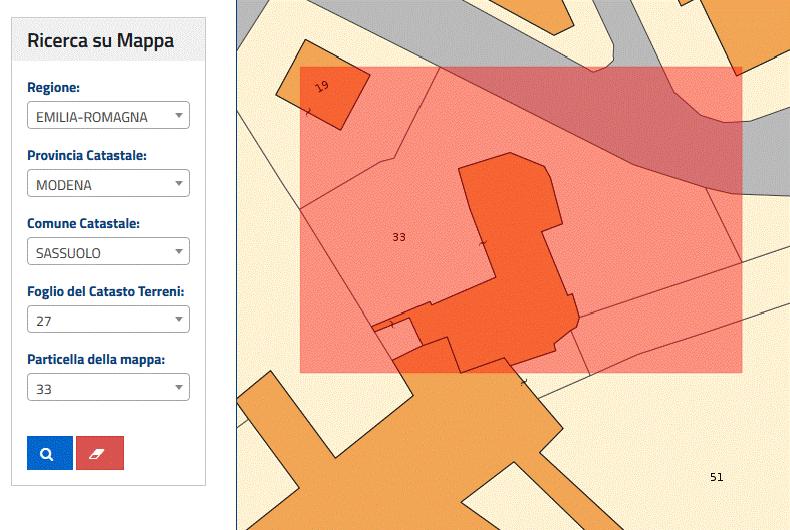Click the arrow on the SASSUOLO select
The height and width of the screenshot is (530, 790).
coord(178,251)
